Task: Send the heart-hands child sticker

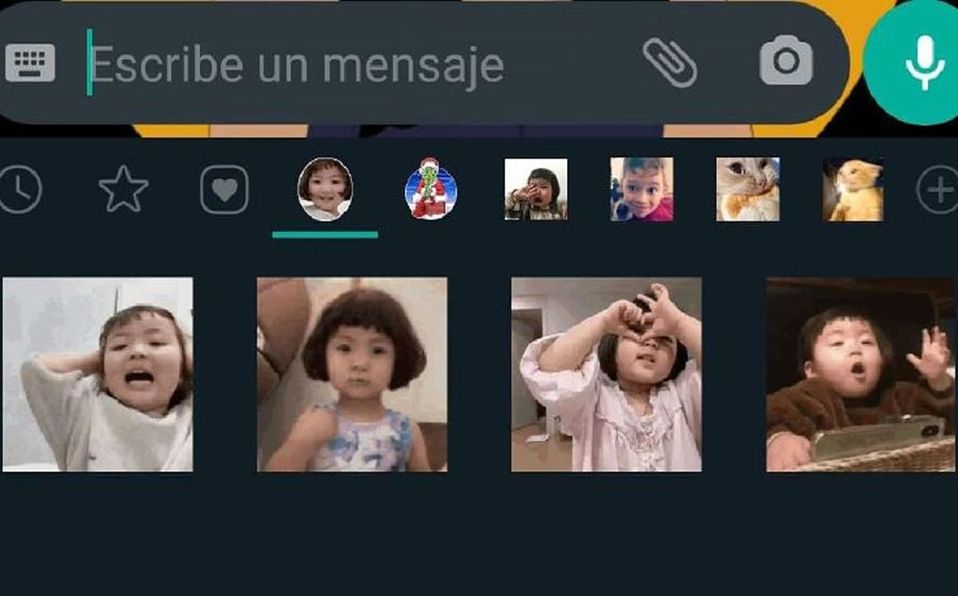Action: [x=606, y=375]
